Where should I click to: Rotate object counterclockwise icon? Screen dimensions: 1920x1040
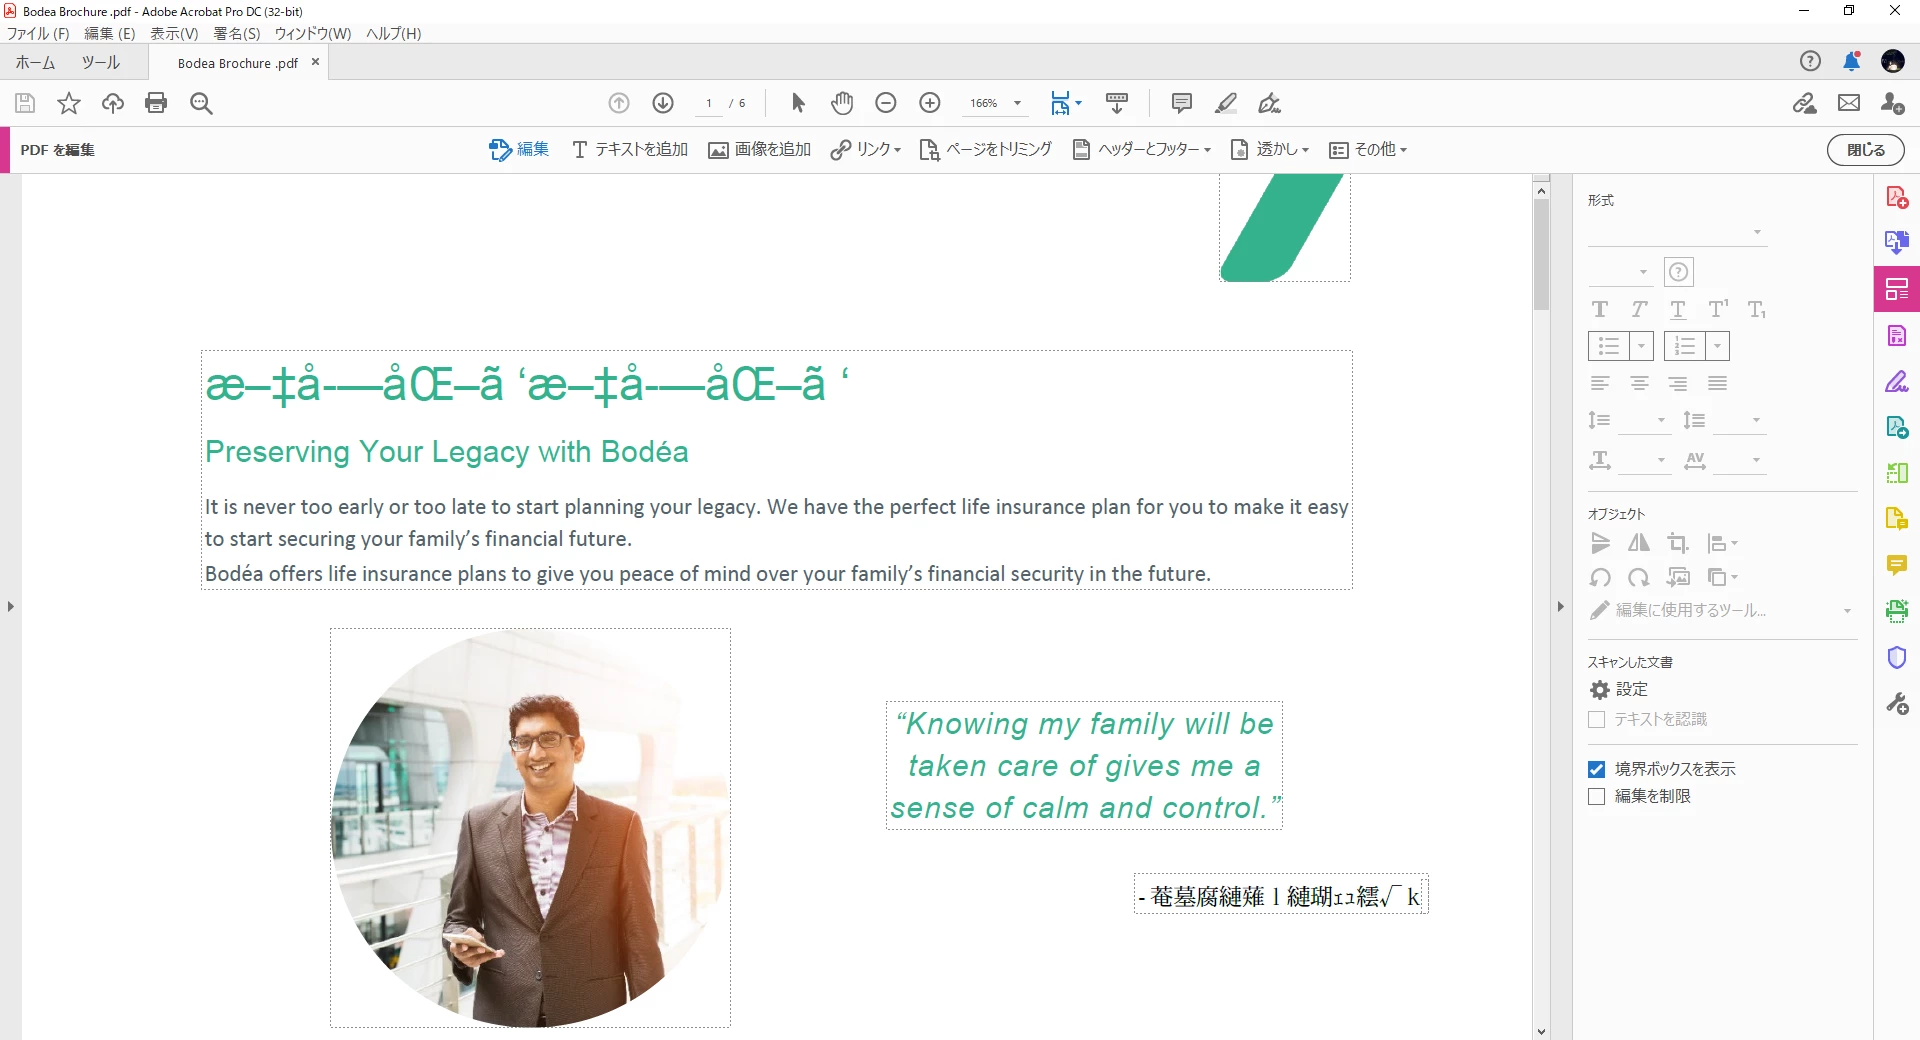(x=1600, y=577)
